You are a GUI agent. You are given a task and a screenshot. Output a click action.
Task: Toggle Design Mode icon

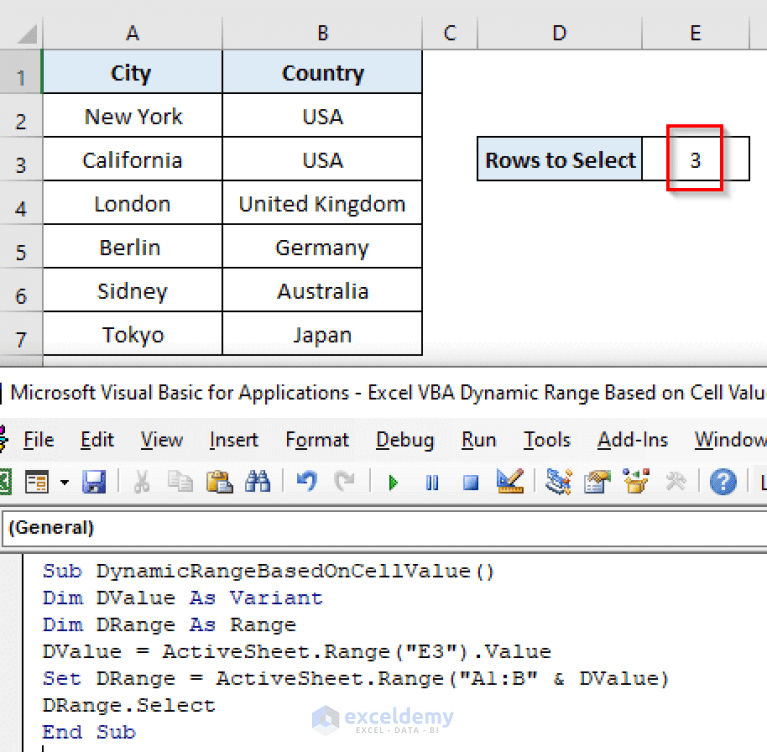[x=510, y=482]
